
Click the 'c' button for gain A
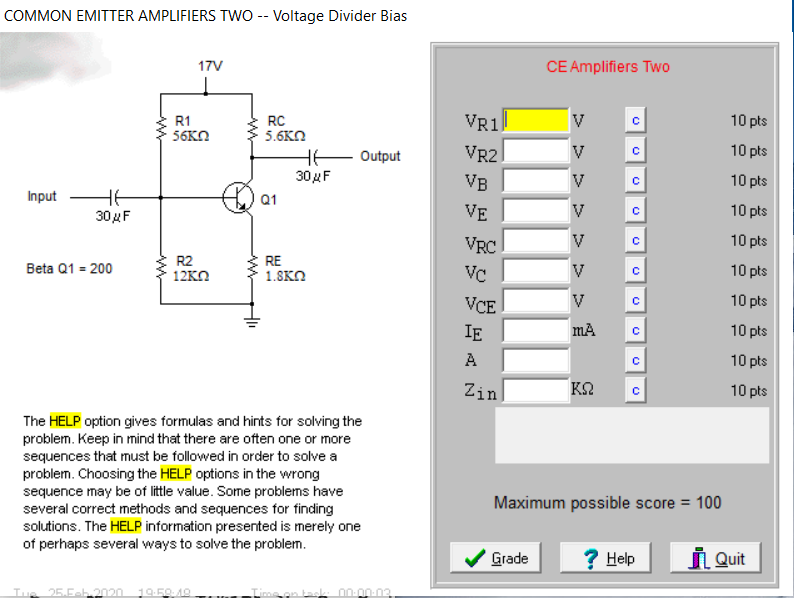pyautogui.click(x=636, y=361)
